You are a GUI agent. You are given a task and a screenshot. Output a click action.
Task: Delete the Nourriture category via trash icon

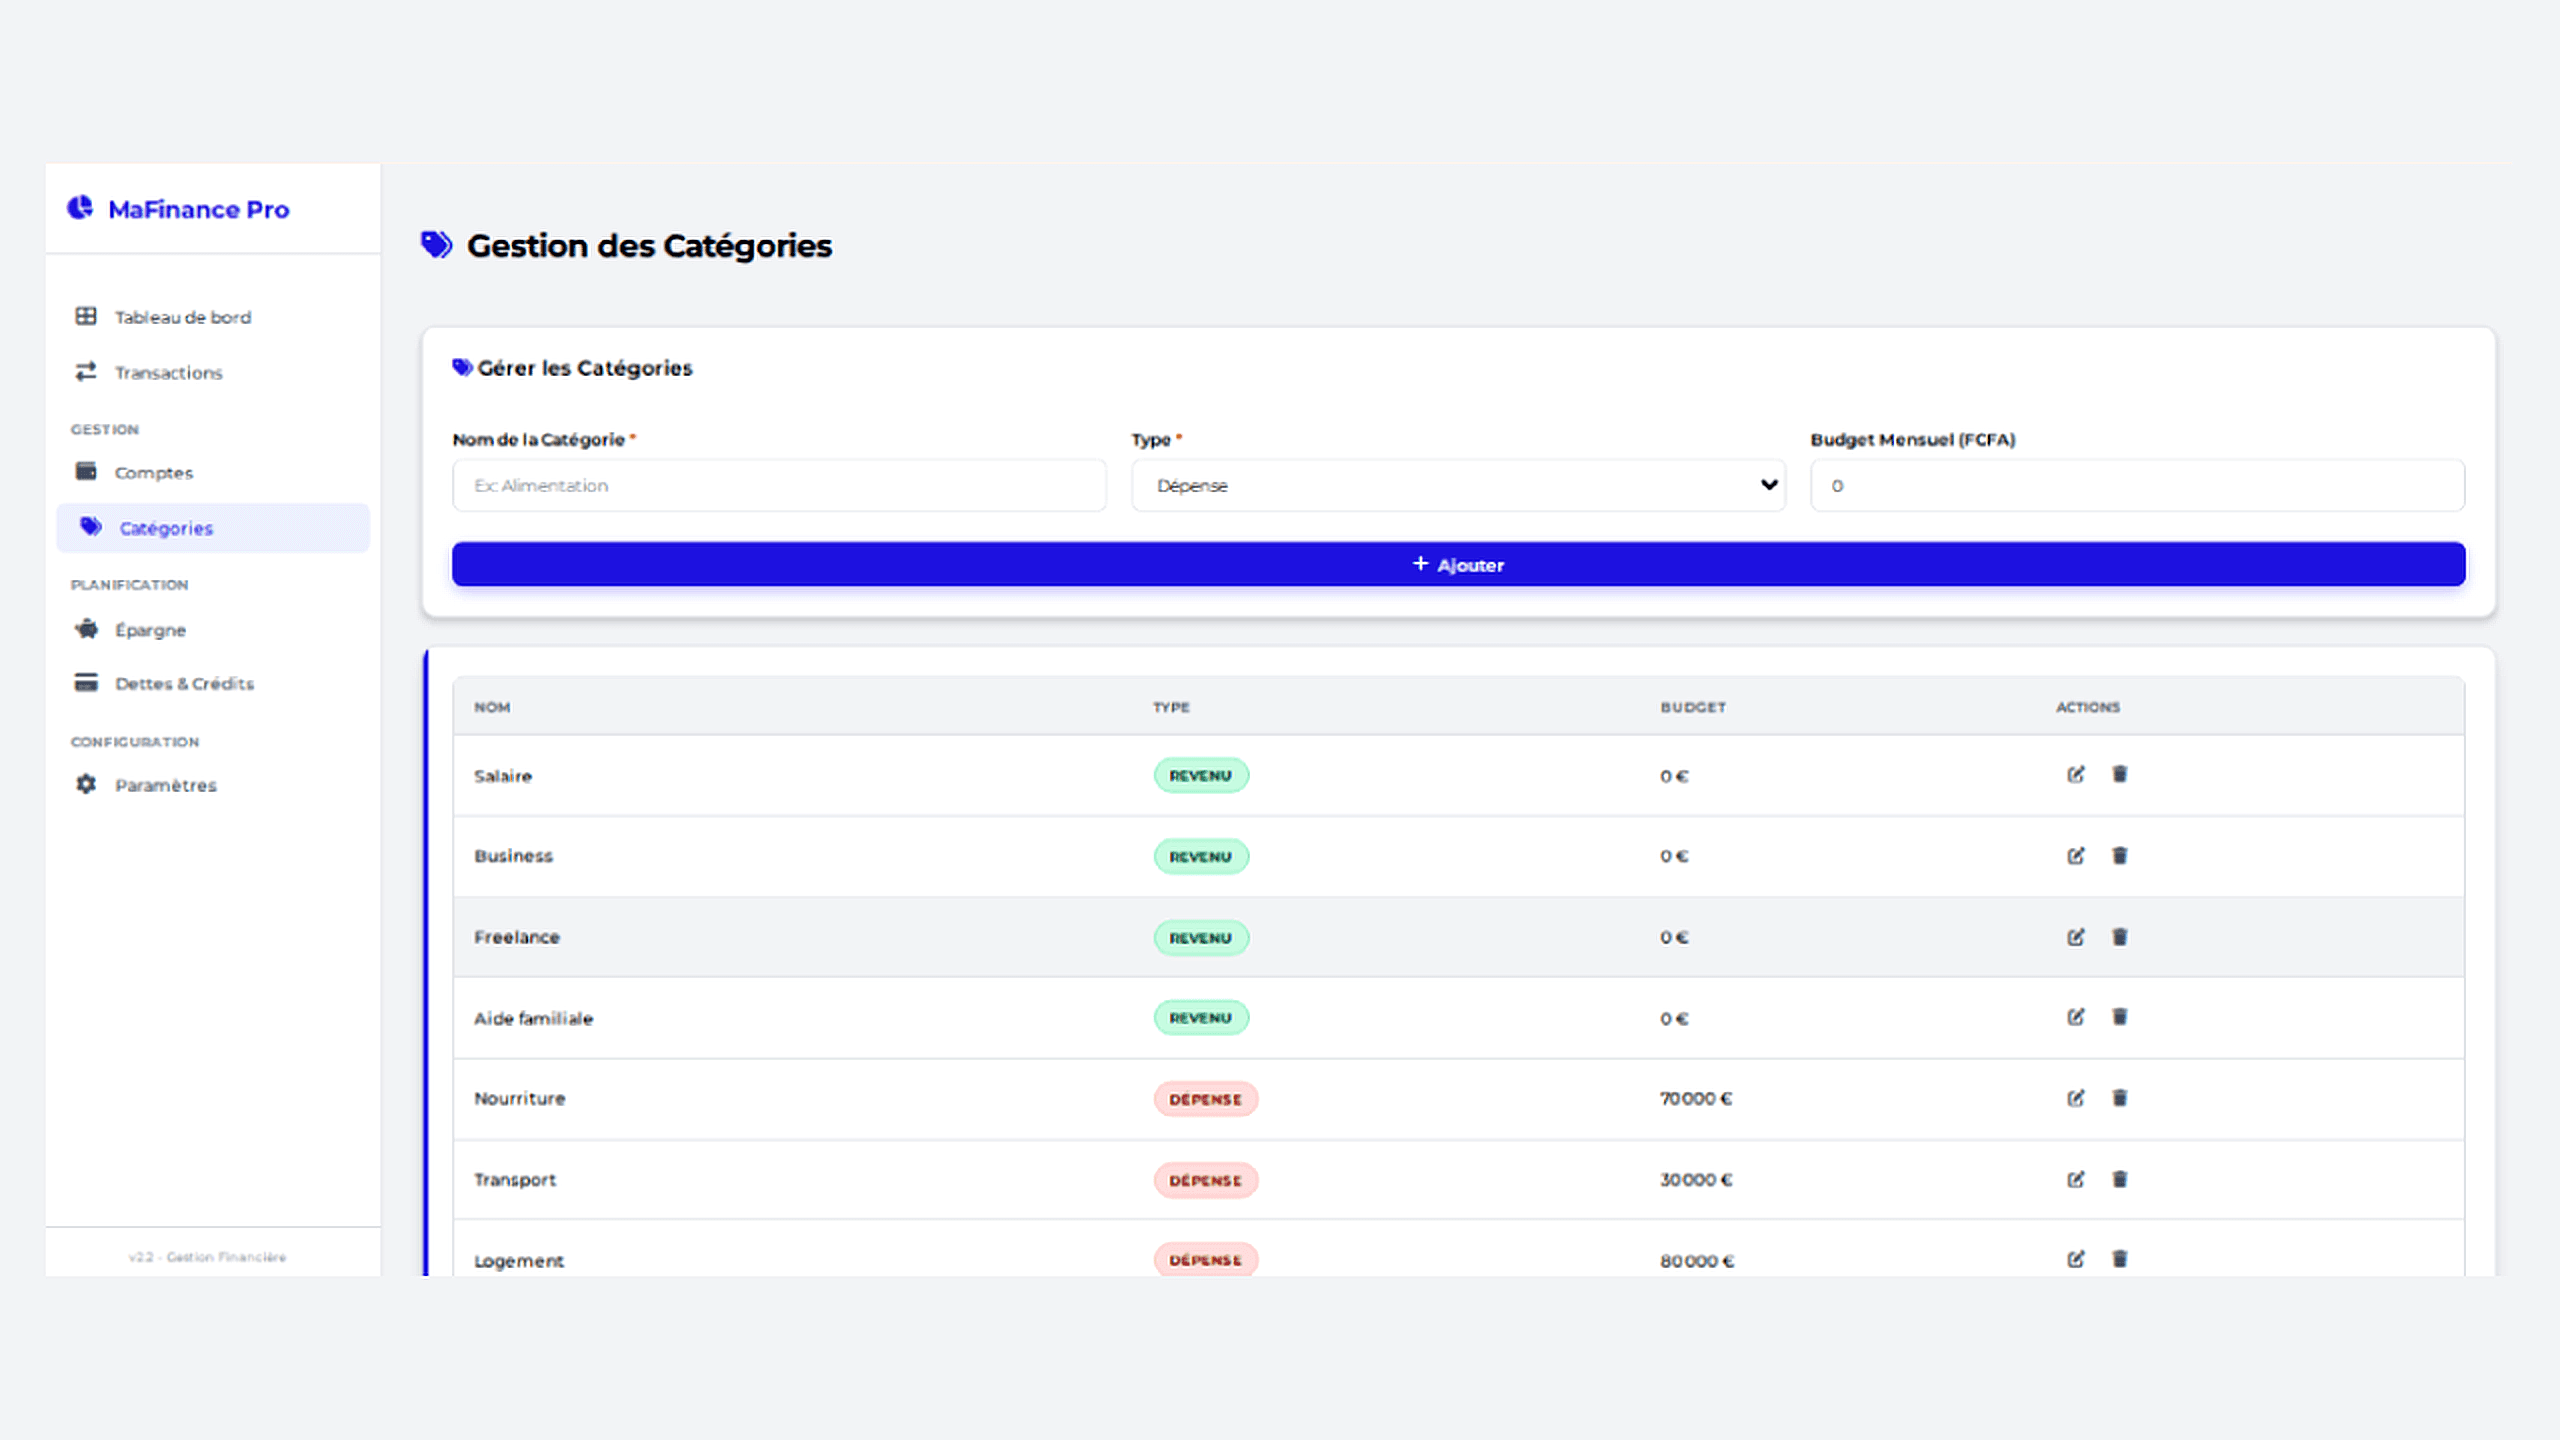2120,1097
